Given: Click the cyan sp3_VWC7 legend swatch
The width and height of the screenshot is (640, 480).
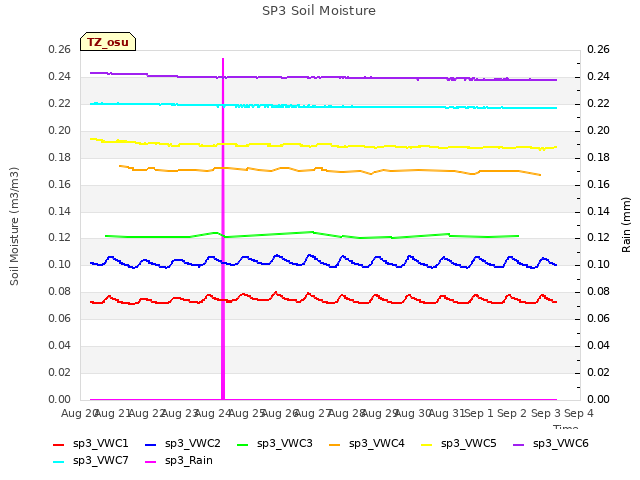Looking at the screenshot, I should (x=59, y=462).
